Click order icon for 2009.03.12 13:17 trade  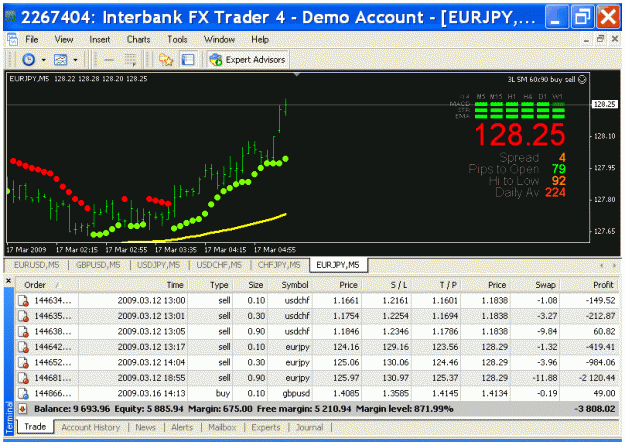point(24,348)
